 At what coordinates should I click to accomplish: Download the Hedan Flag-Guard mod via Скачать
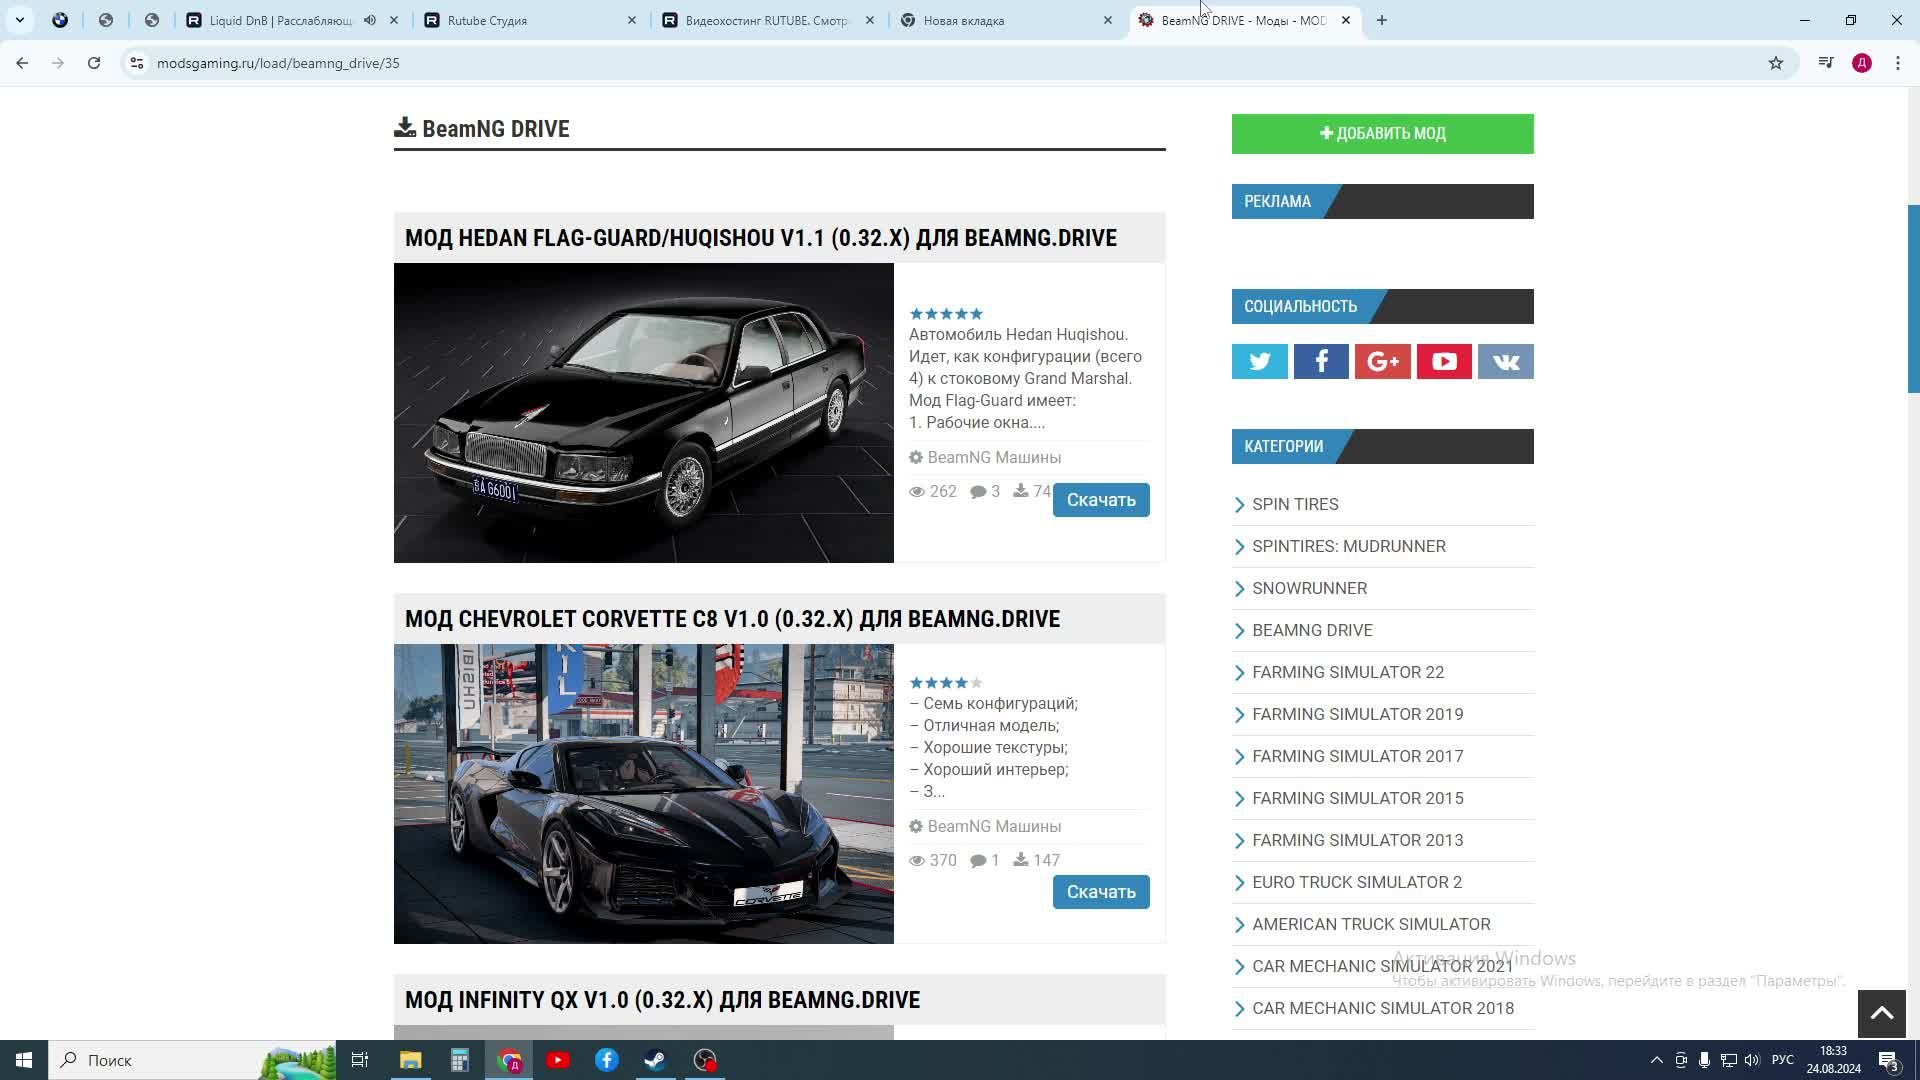coord(1100,500)
